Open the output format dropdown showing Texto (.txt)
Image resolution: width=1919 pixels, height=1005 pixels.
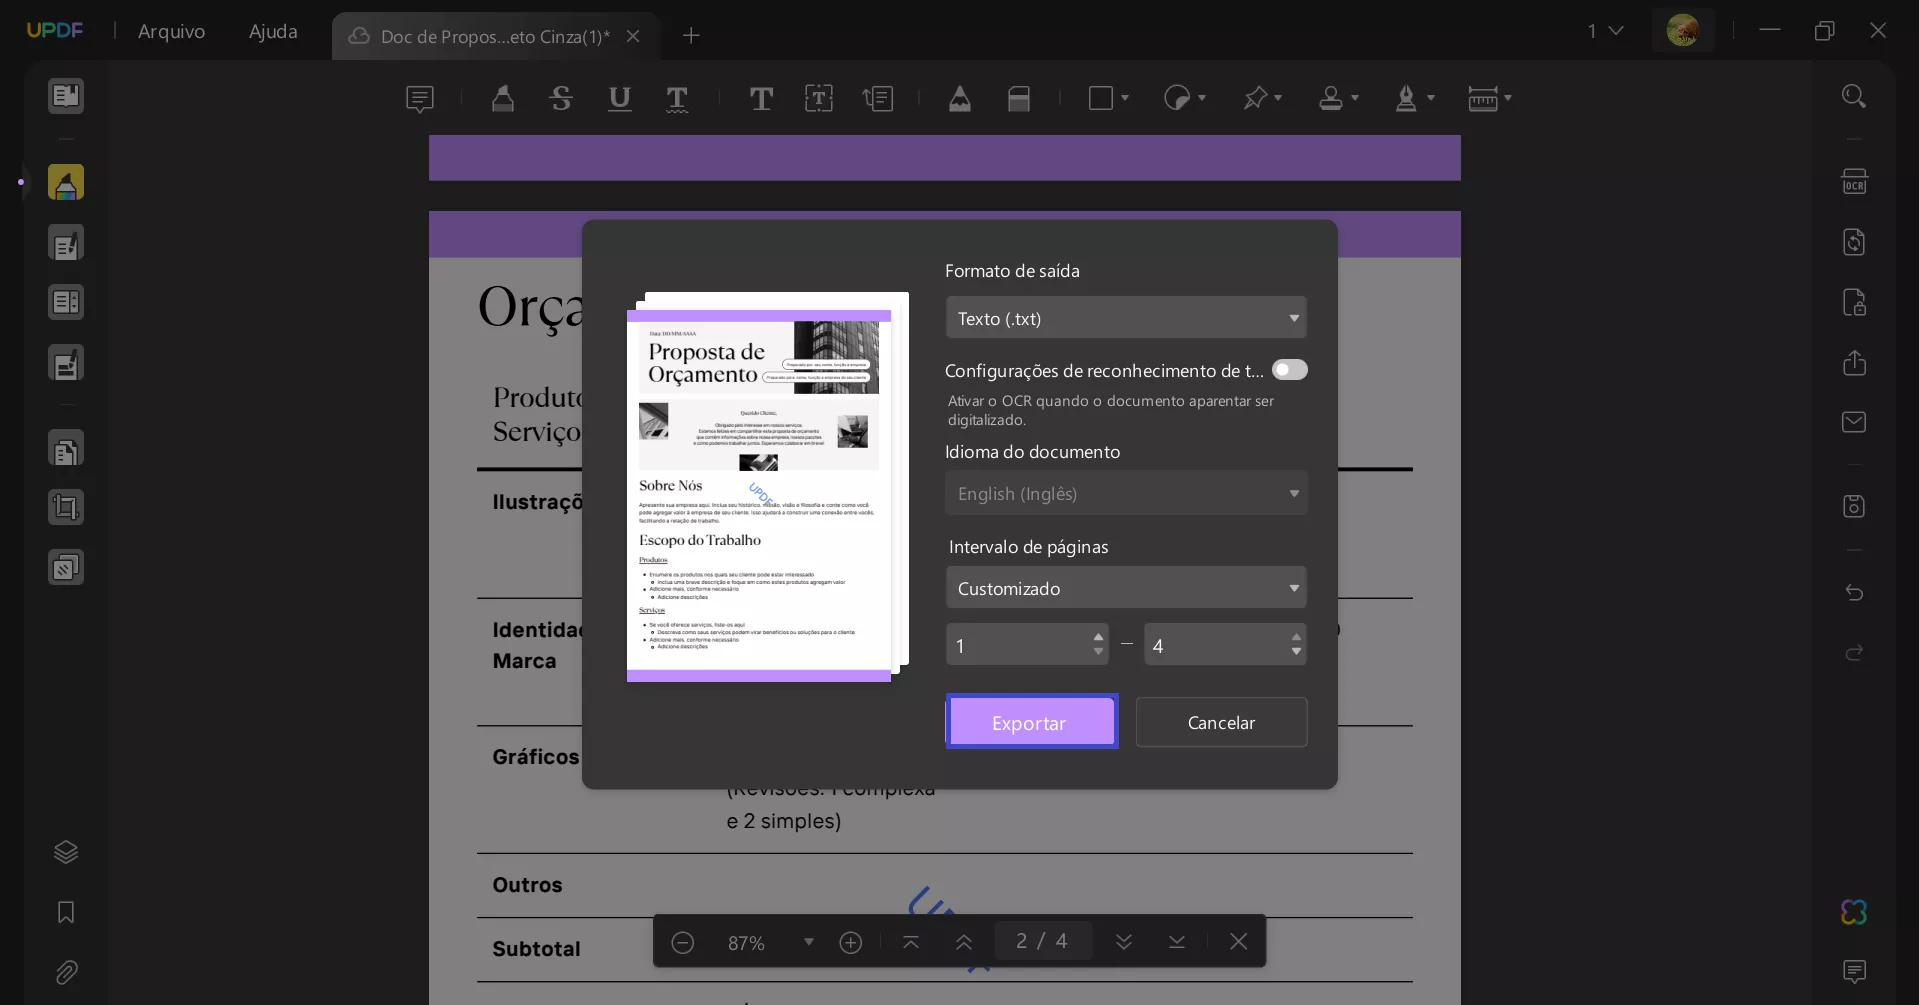[1126, 317]
